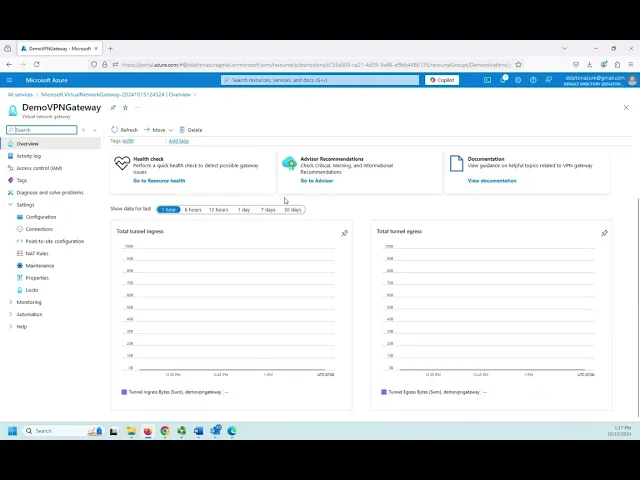Add DemoVPNGateway to favorites star
This screenshot has height=480, width=640.
pos(125,107)
